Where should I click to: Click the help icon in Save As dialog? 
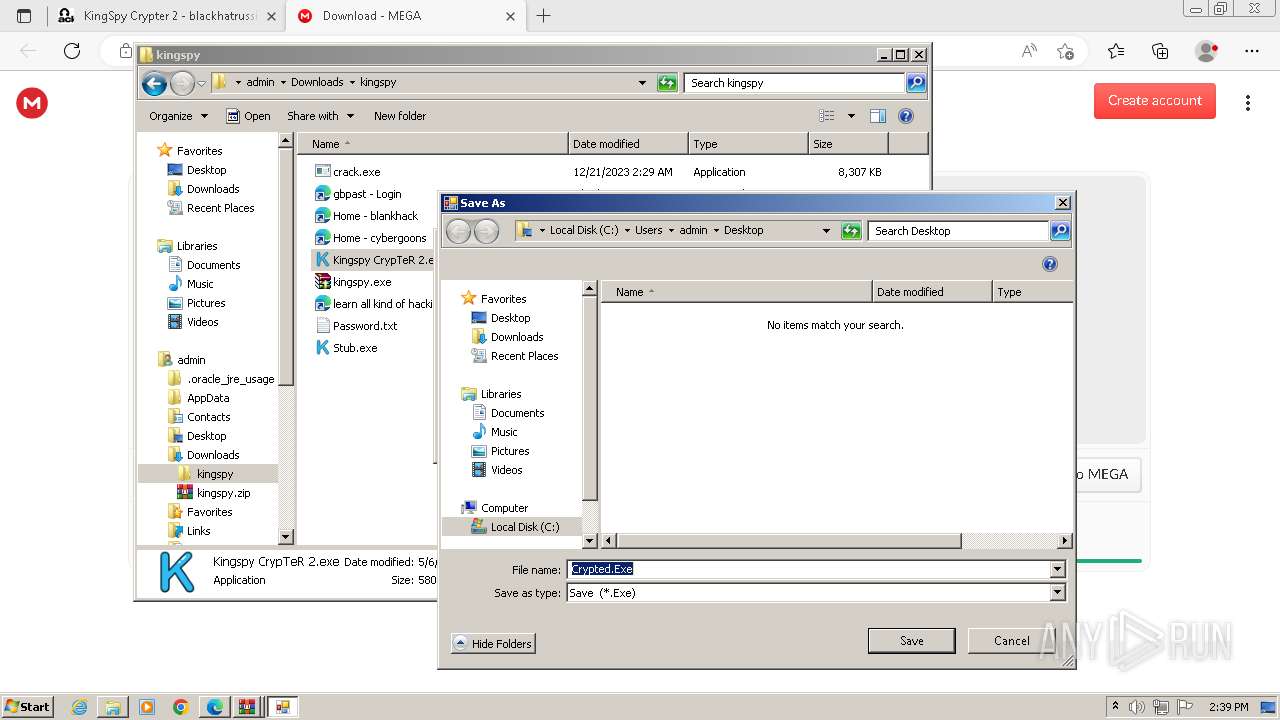coord(1049,264)
